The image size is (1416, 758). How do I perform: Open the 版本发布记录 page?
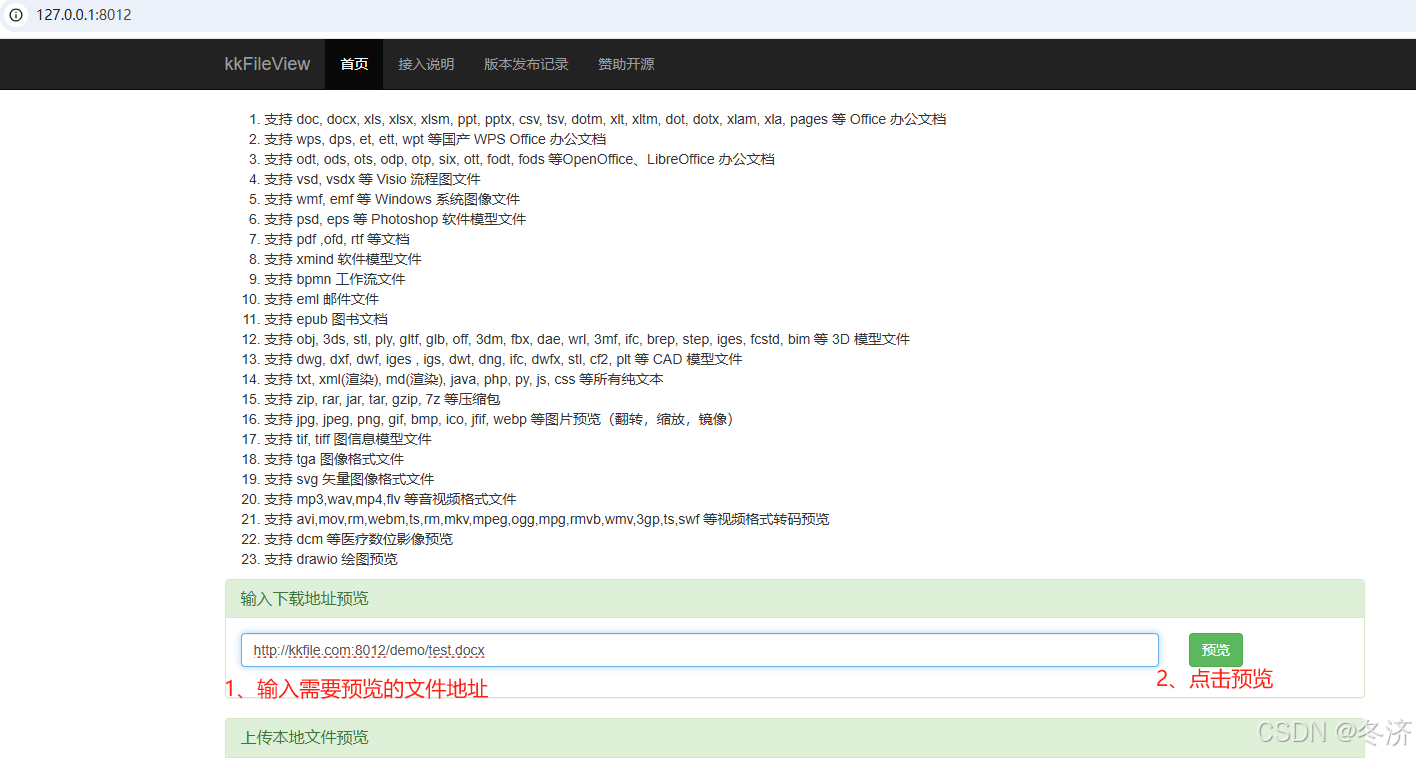525,64
